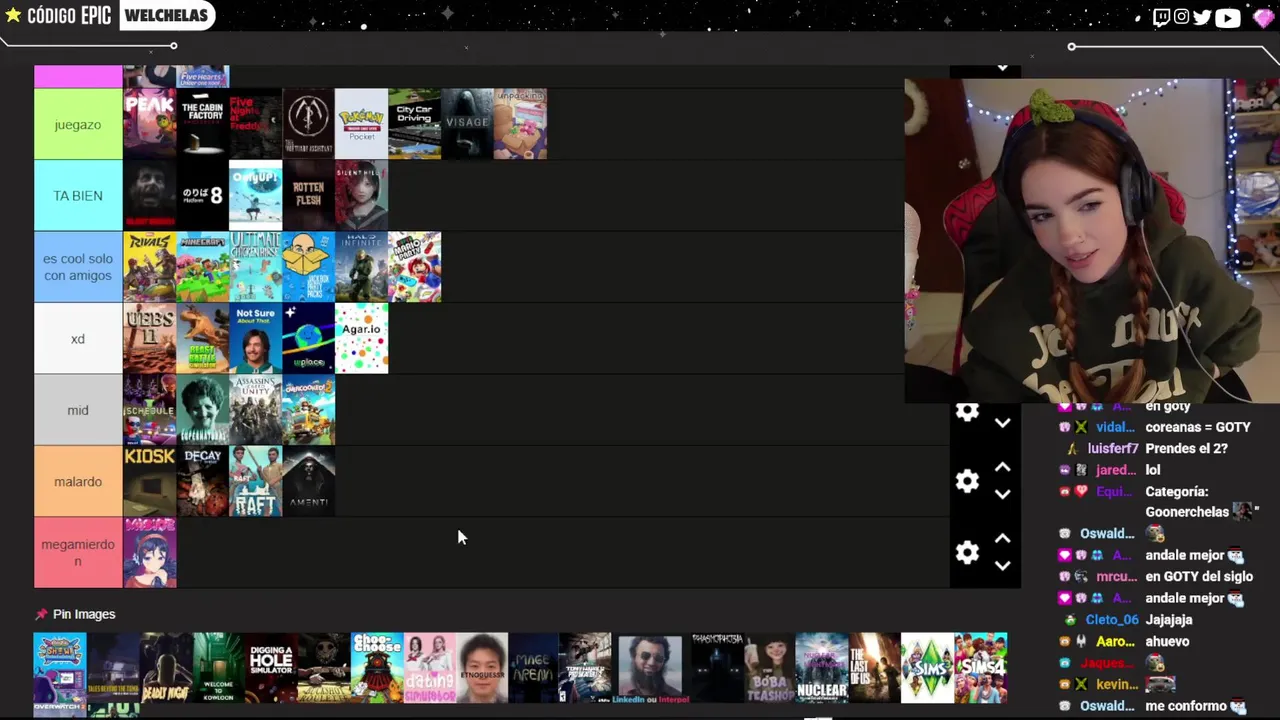Pick The Cabin Factory tile

pos(202,124)
